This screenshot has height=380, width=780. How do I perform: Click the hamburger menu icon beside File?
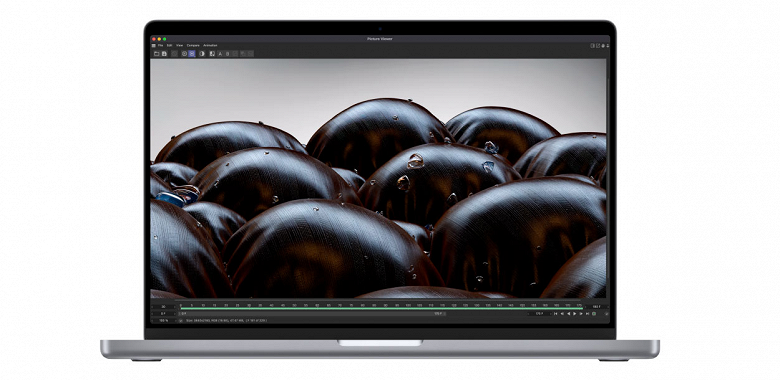[154, 45]
